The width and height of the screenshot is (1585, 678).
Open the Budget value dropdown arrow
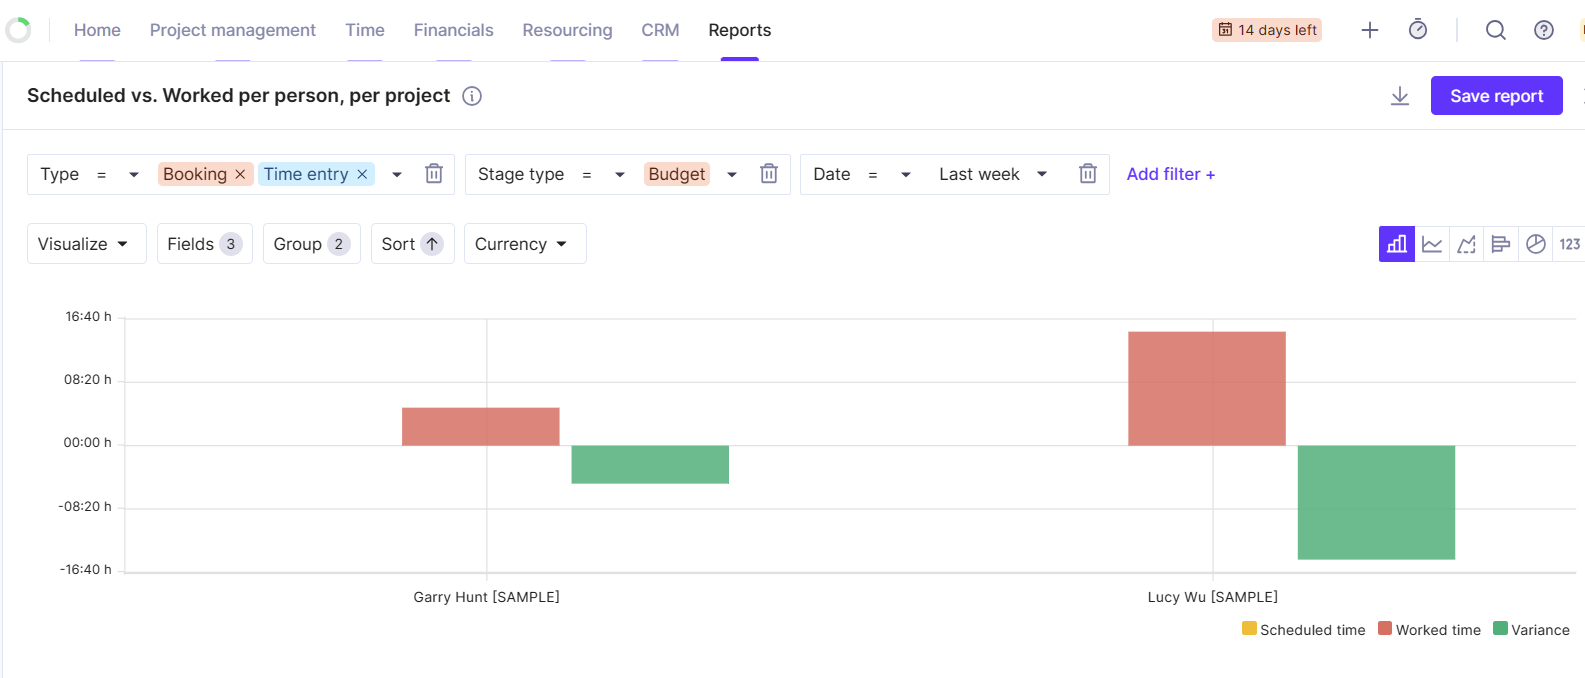pos(732,174)
